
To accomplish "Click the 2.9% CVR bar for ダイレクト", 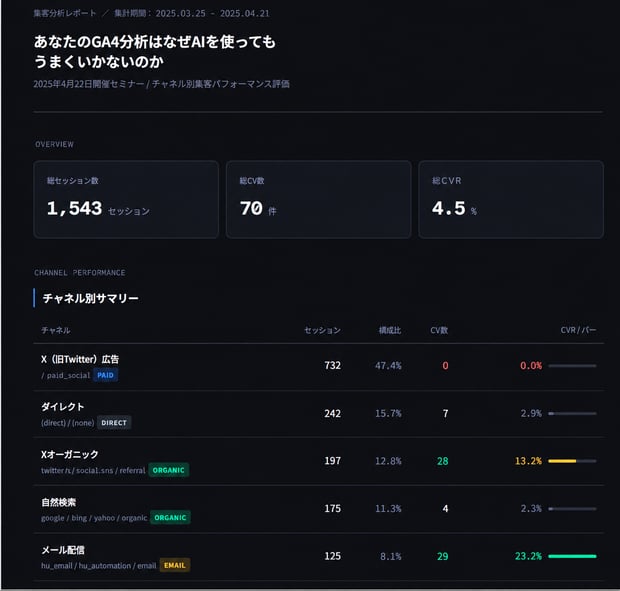I will 572,414.
